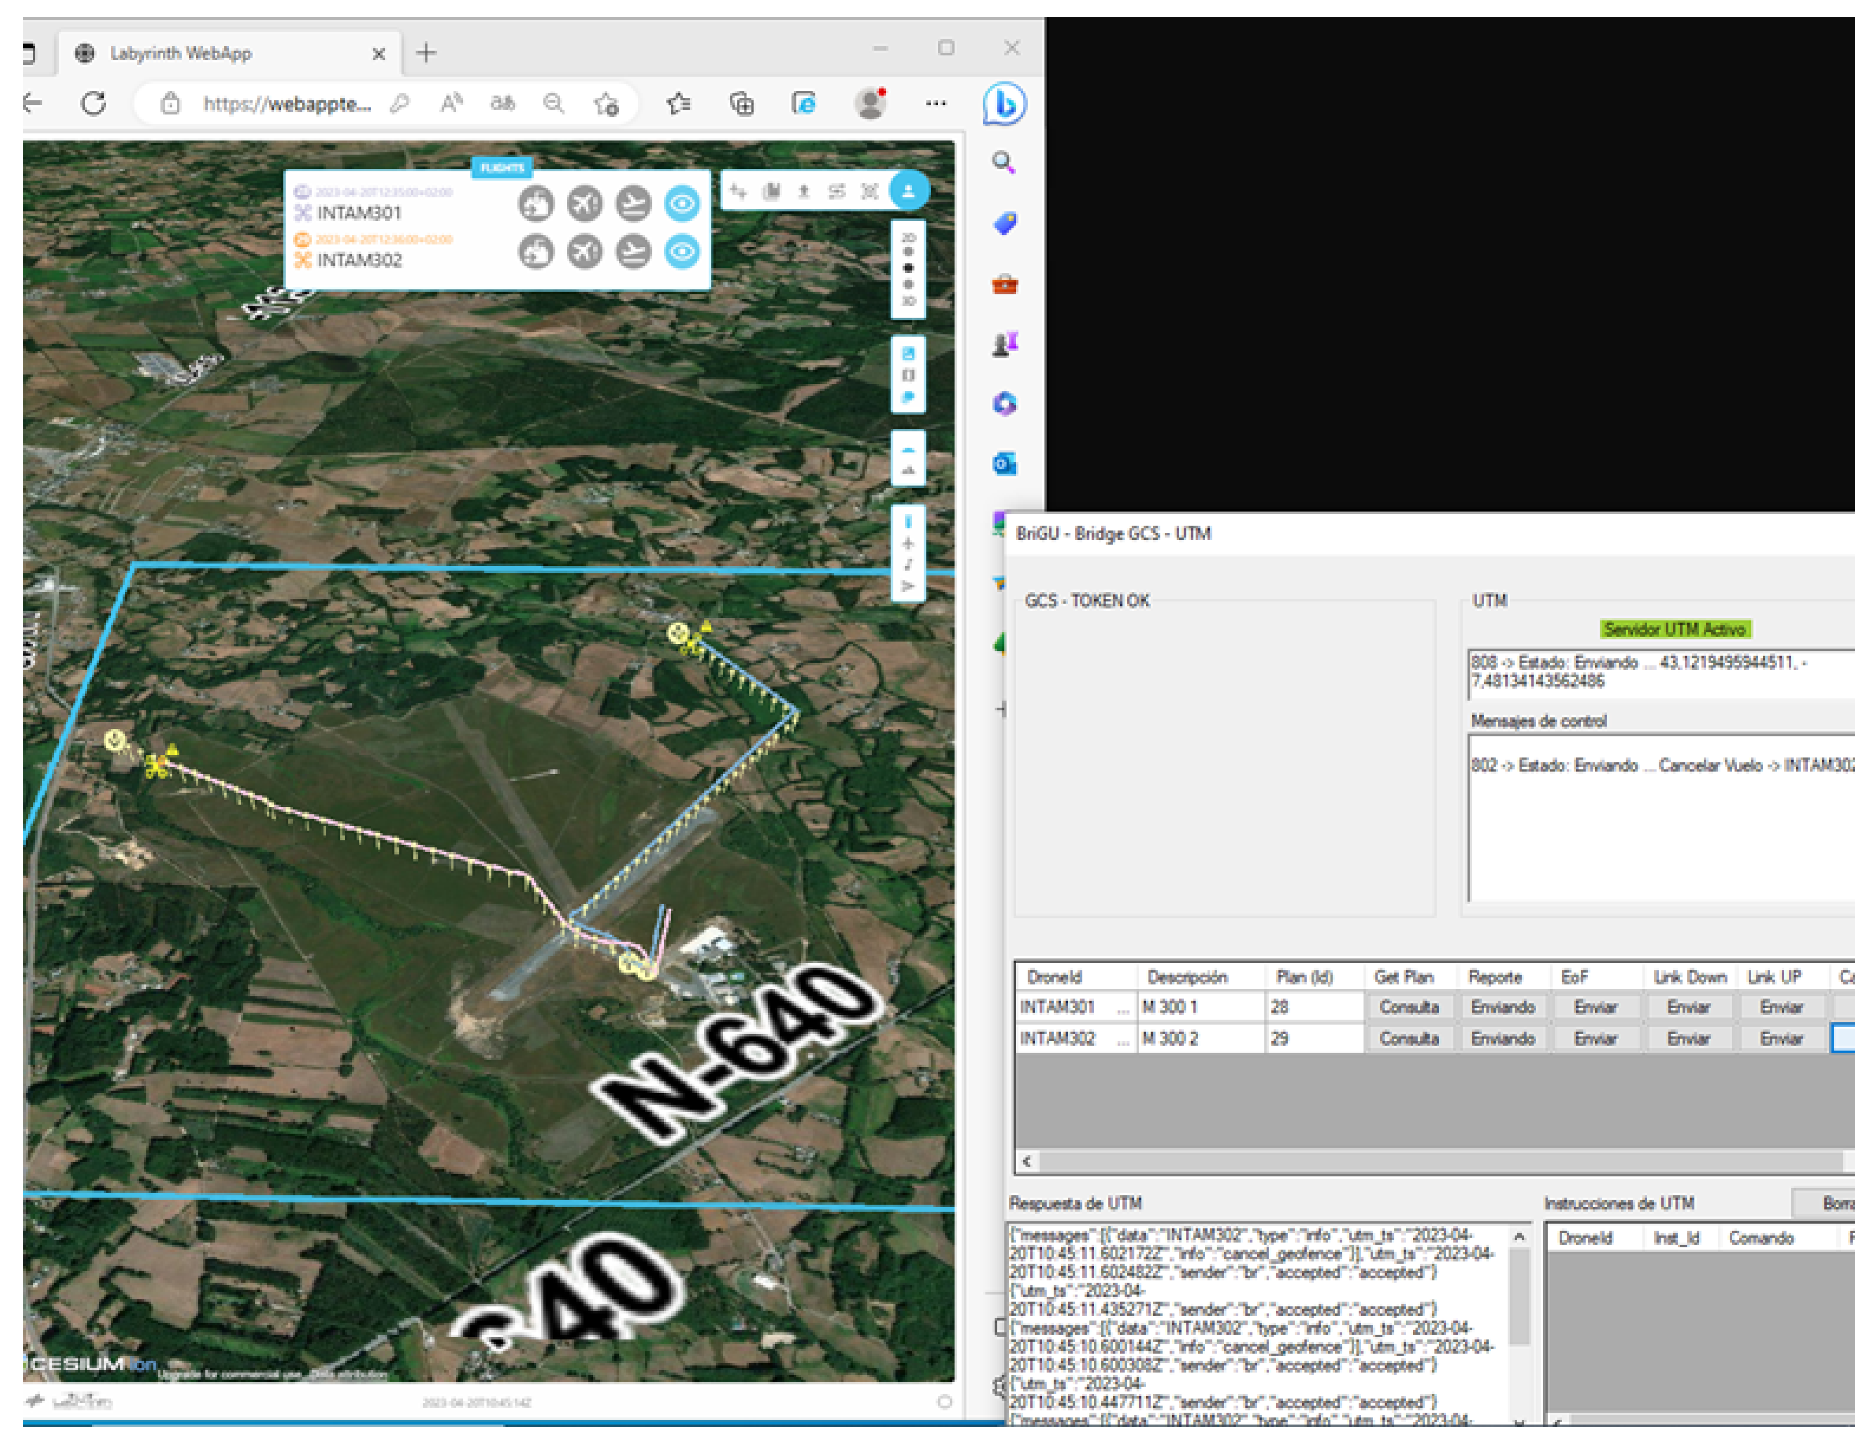Toggle visibility eye for flight INTAM302
Screen dimensions: 1875x1454
click(682, 252)
